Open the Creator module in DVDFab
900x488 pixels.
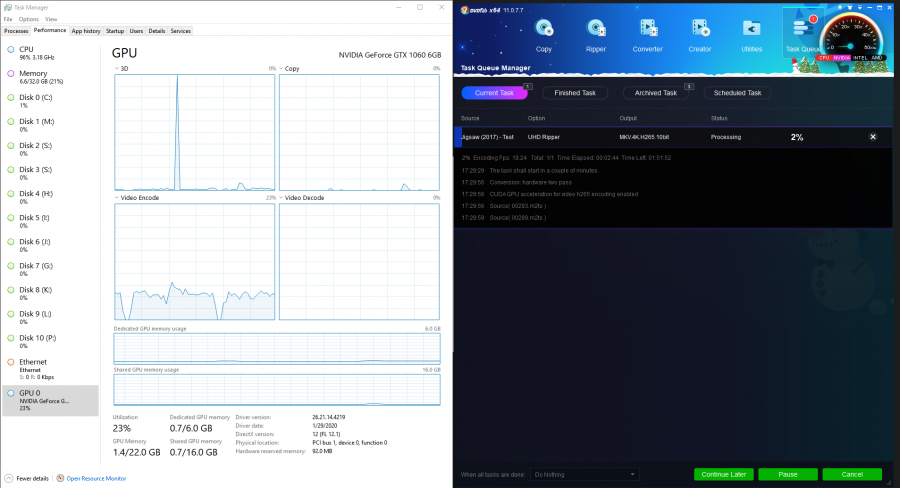[x=700, y=36]
